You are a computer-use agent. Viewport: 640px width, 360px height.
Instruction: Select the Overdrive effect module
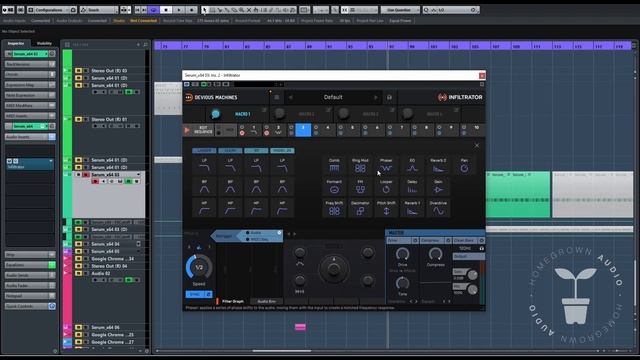pos(438,208)
